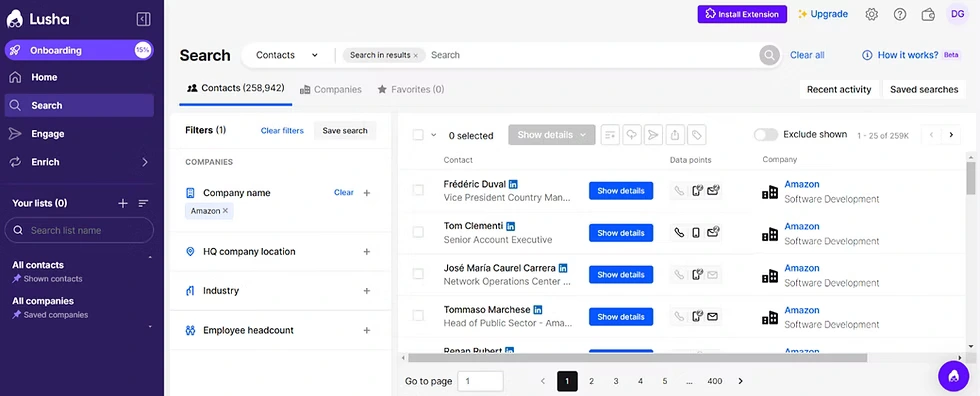
Task: Click the Search list name field
Action: click(x=79, y=230)
